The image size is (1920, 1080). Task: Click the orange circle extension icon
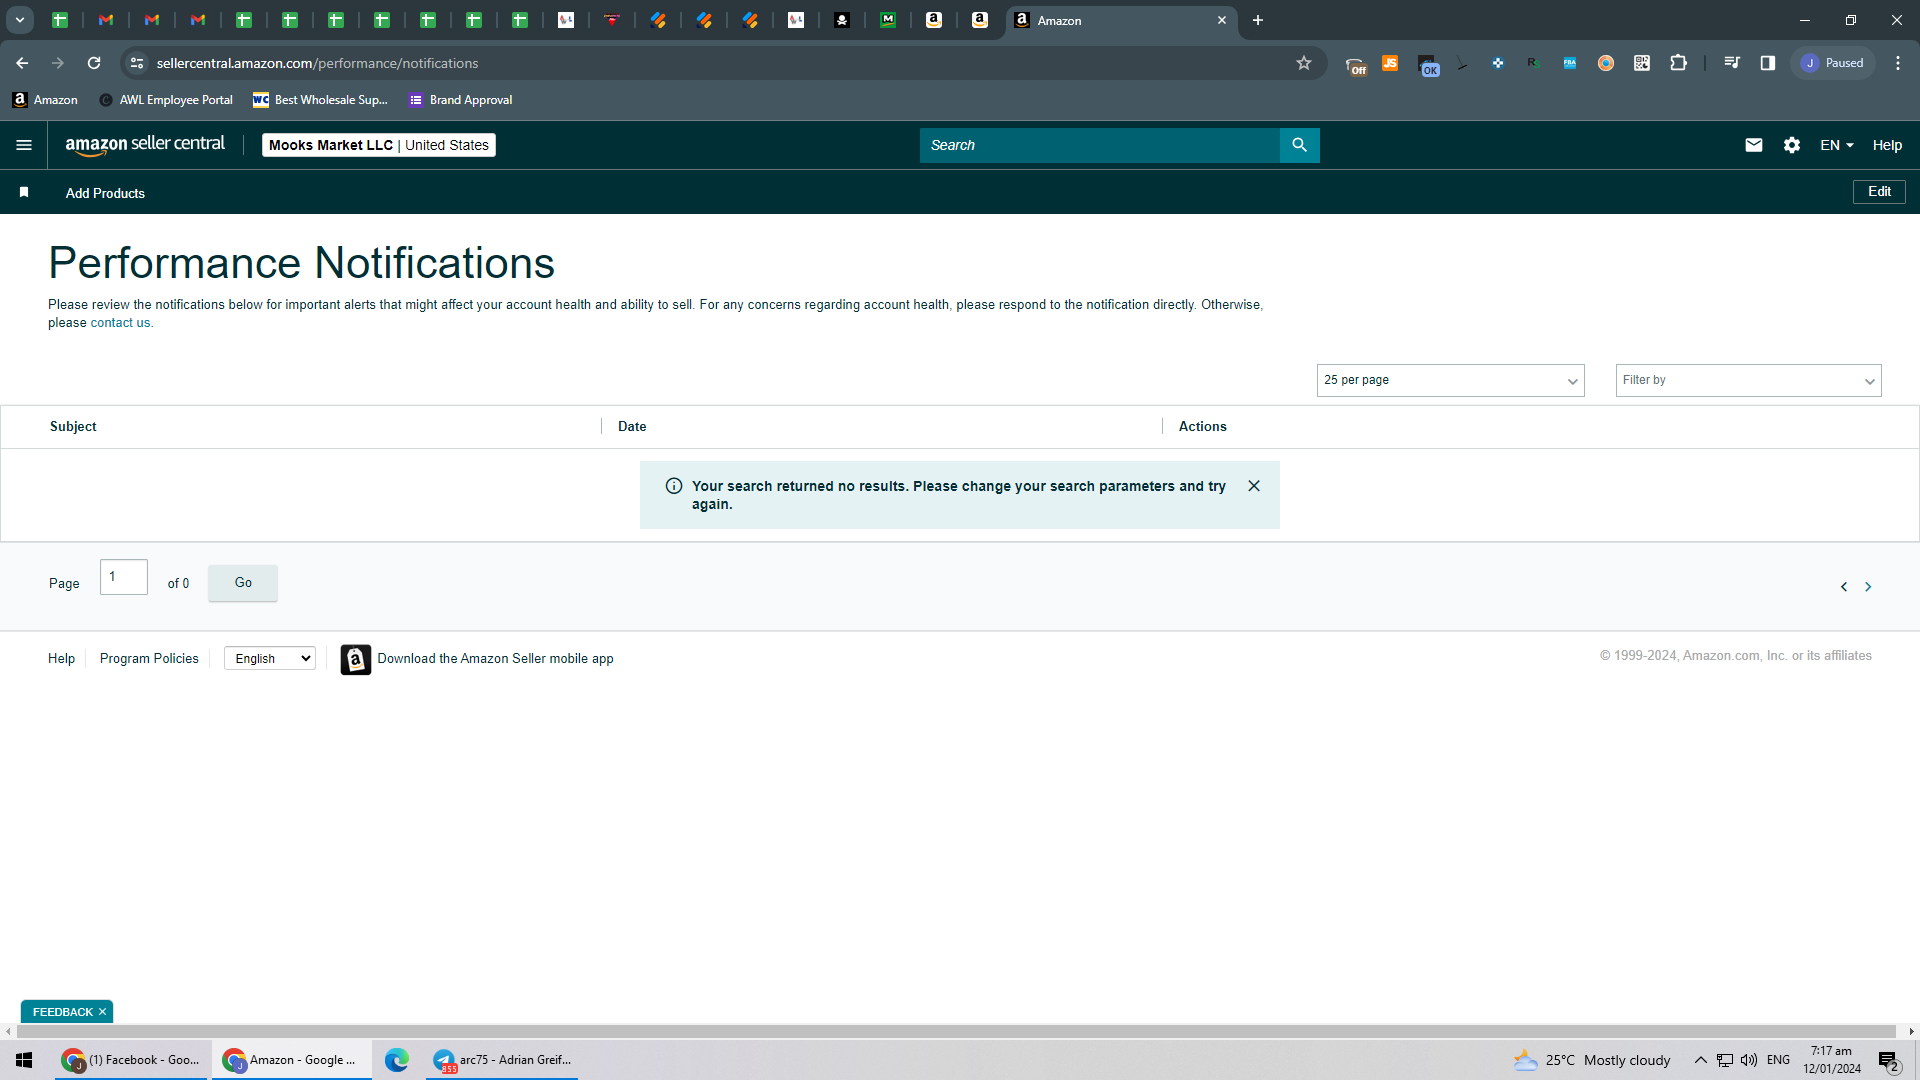[1606, 63]
